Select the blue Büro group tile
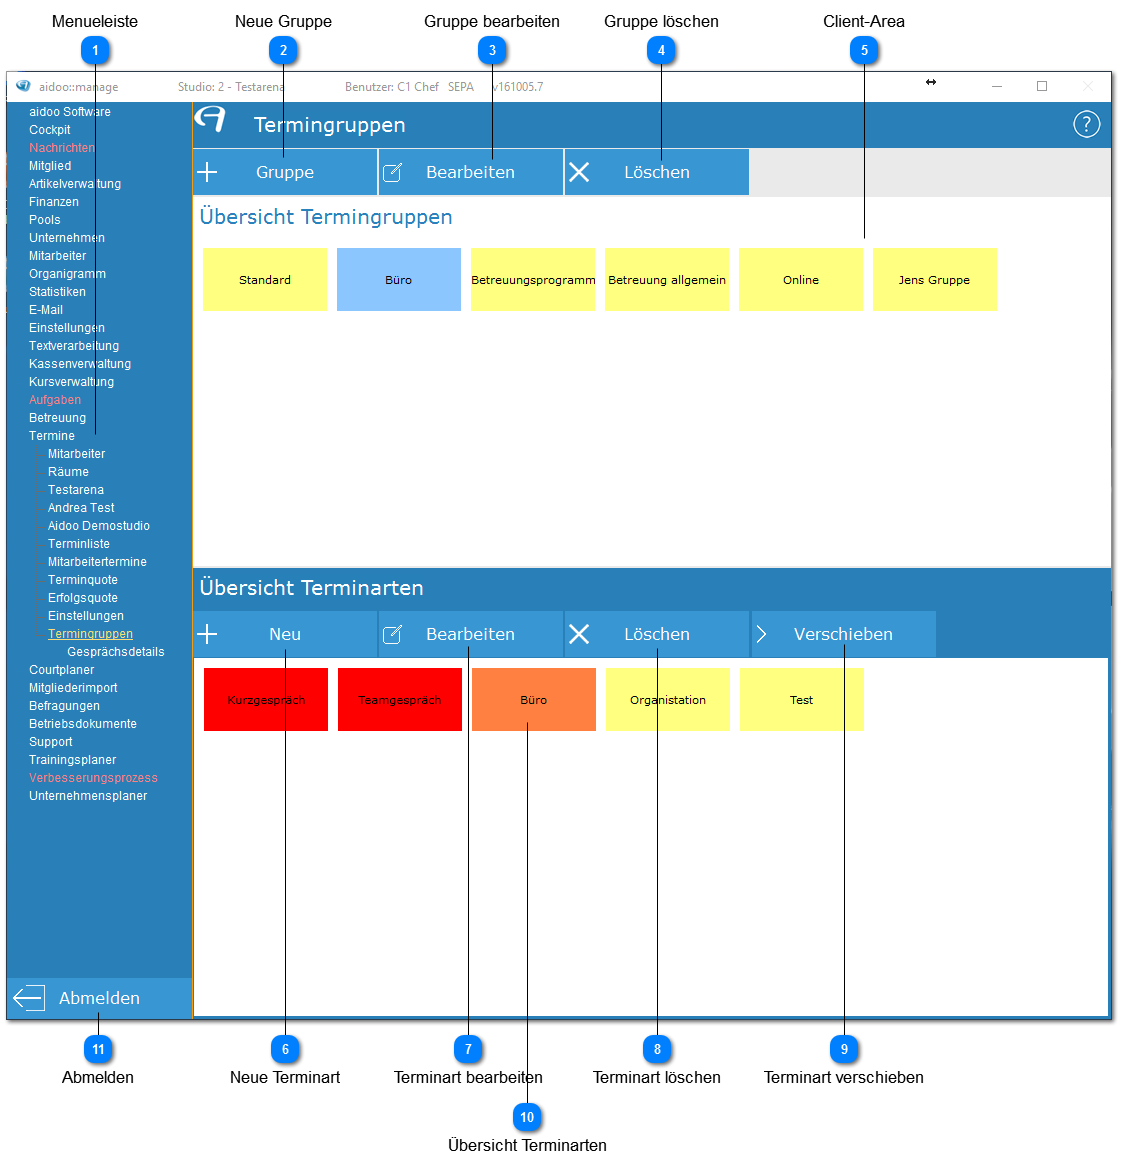Screen dimensions: 1121x1171 click(x=399, y=280)
